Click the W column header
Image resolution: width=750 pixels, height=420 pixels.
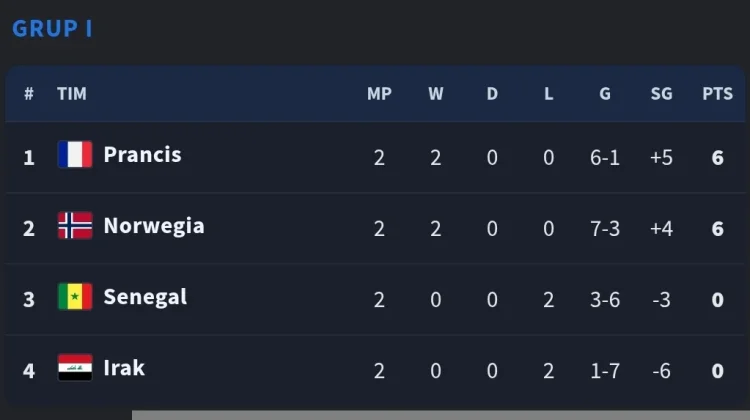coord(436,94)
